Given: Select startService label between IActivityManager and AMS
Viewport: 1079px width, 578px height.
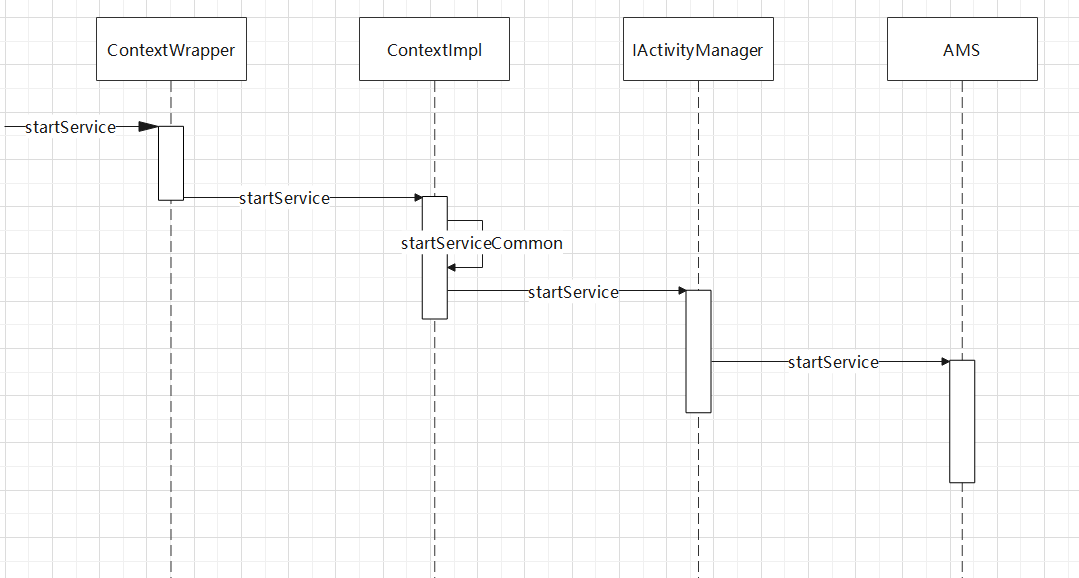Looking at the screenshot, I should coord(833,362).
